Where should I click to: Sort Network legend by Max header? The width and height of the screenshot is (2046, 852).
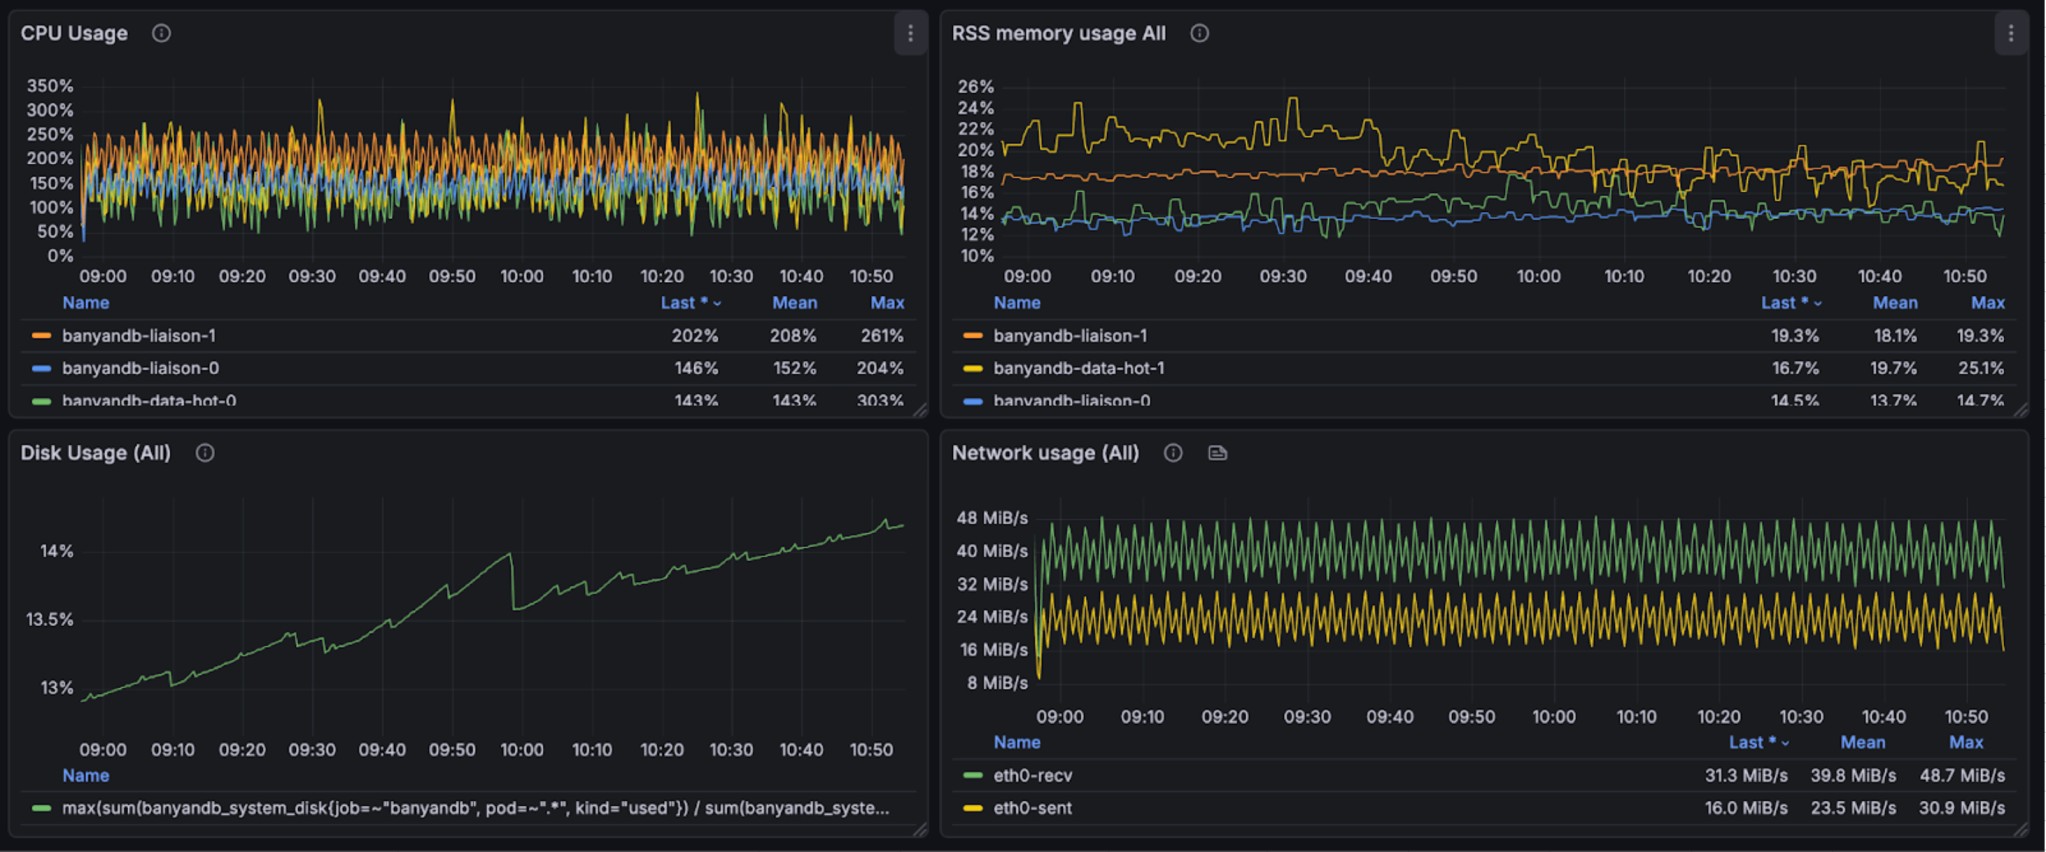tap(1965, 742)
